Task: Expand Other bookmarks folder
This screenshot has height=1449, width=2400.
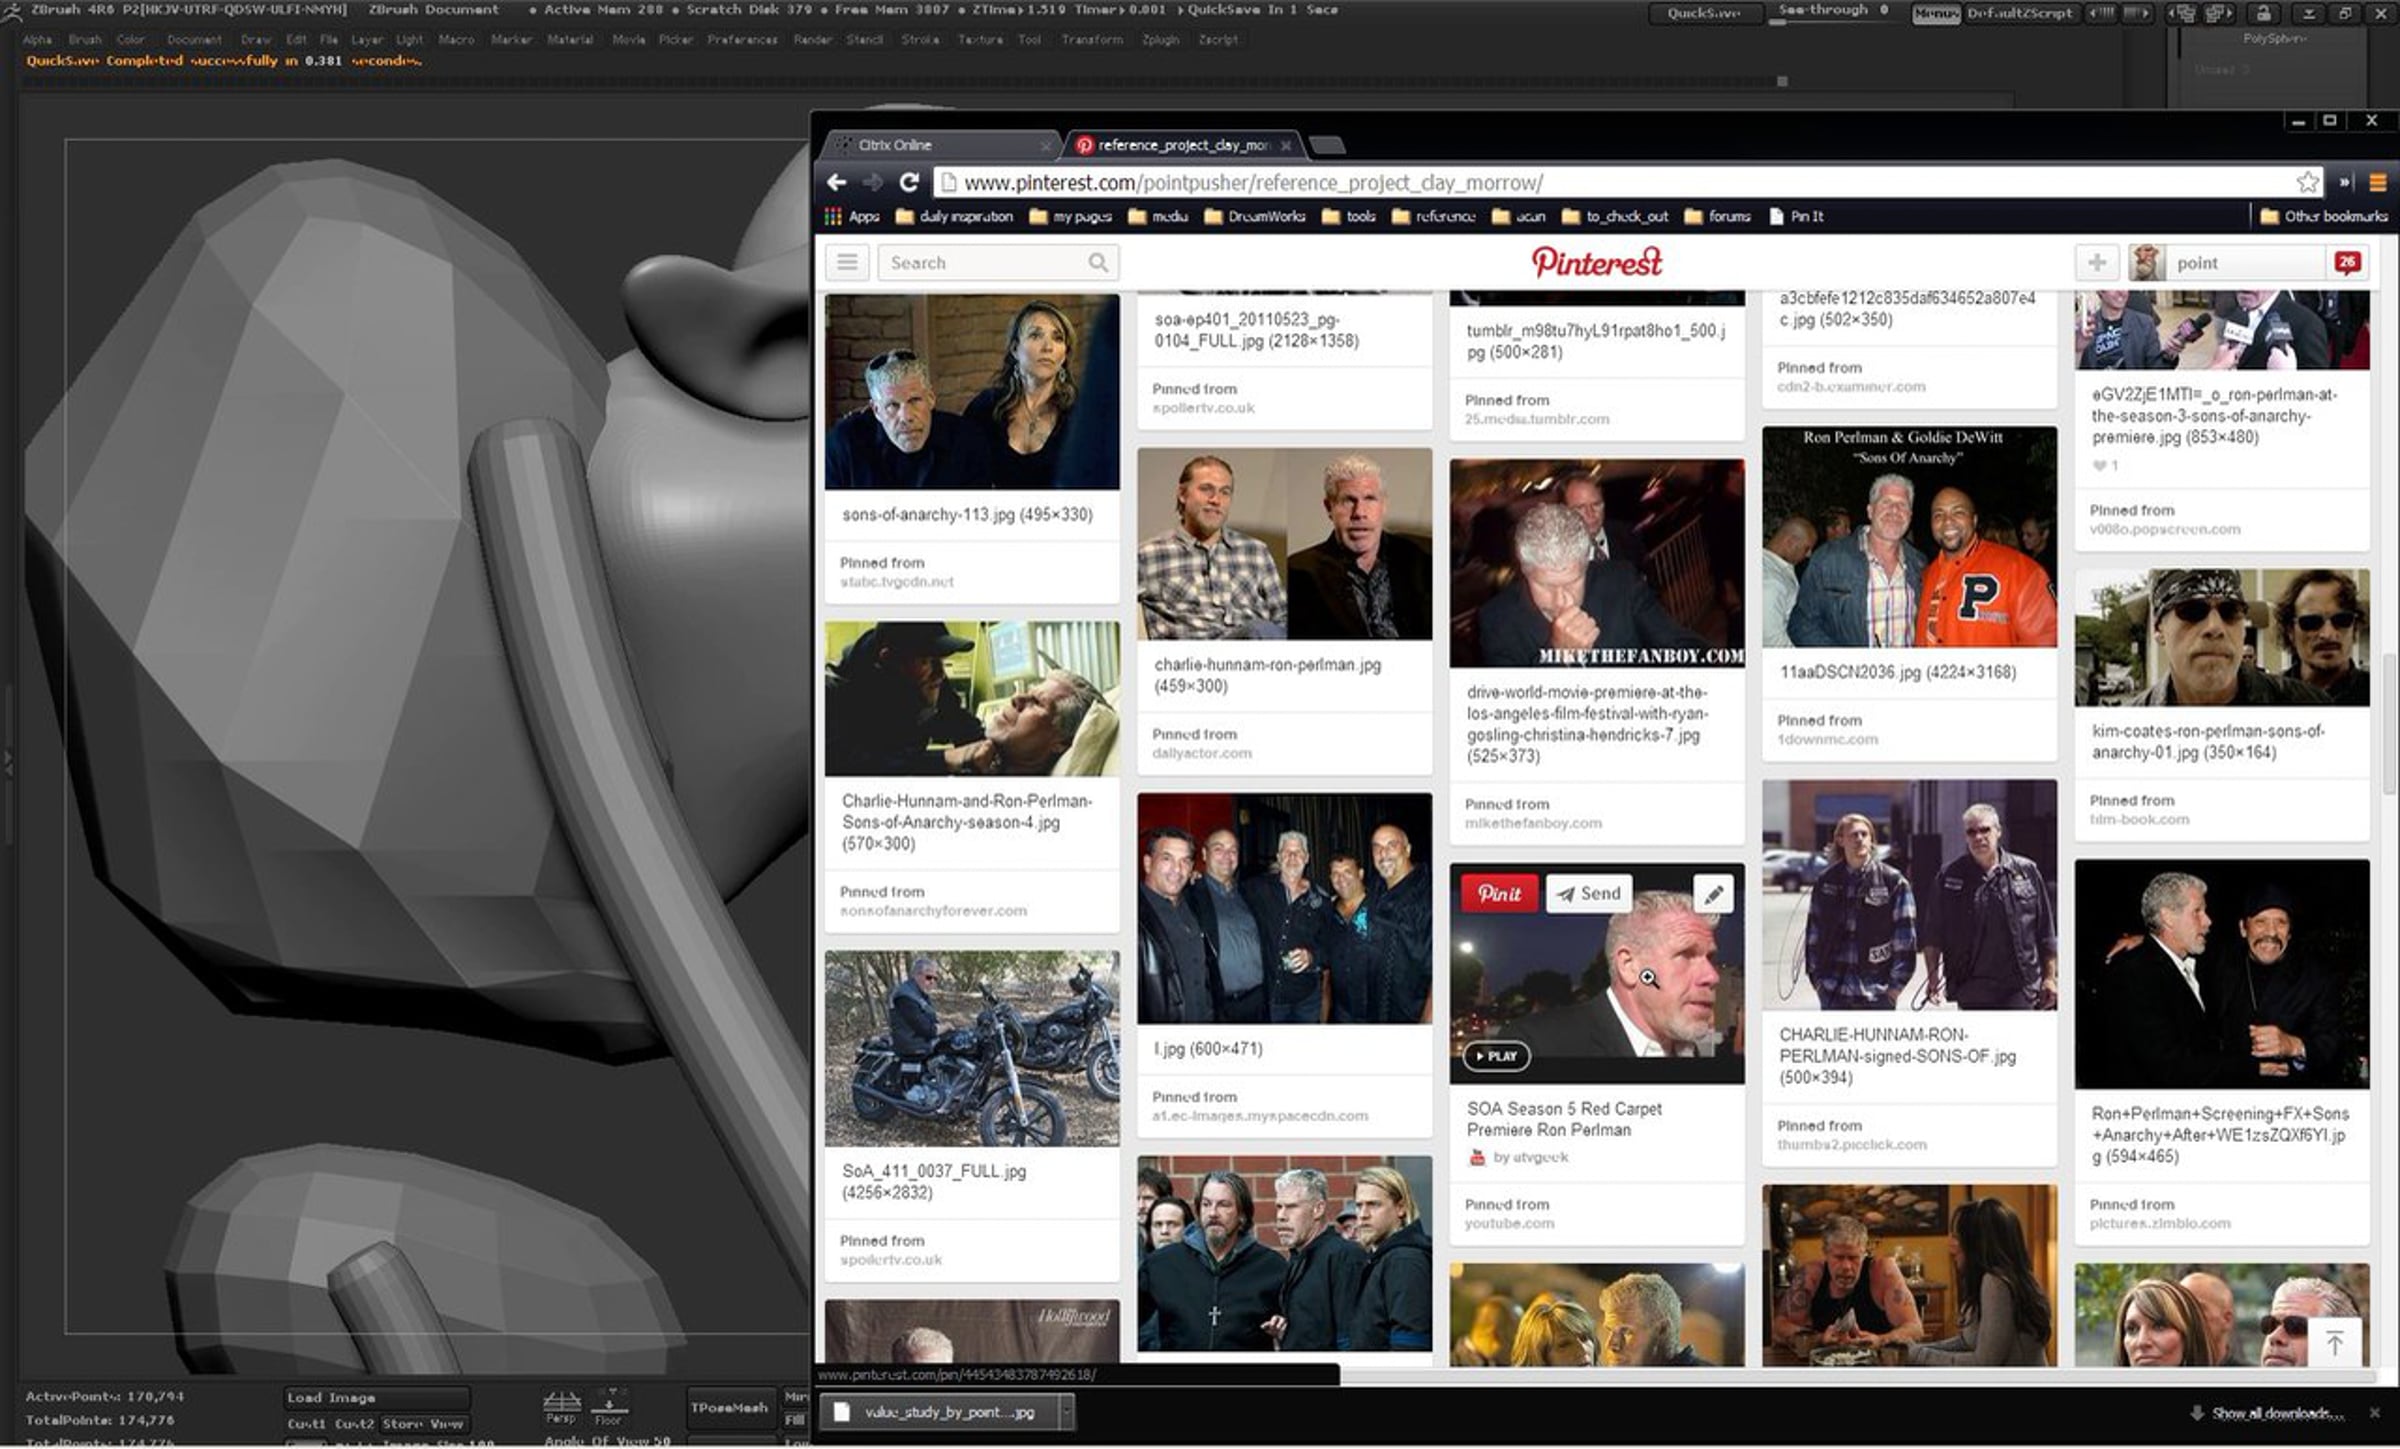Action: pyautogui.click(x=2324, y=216)
